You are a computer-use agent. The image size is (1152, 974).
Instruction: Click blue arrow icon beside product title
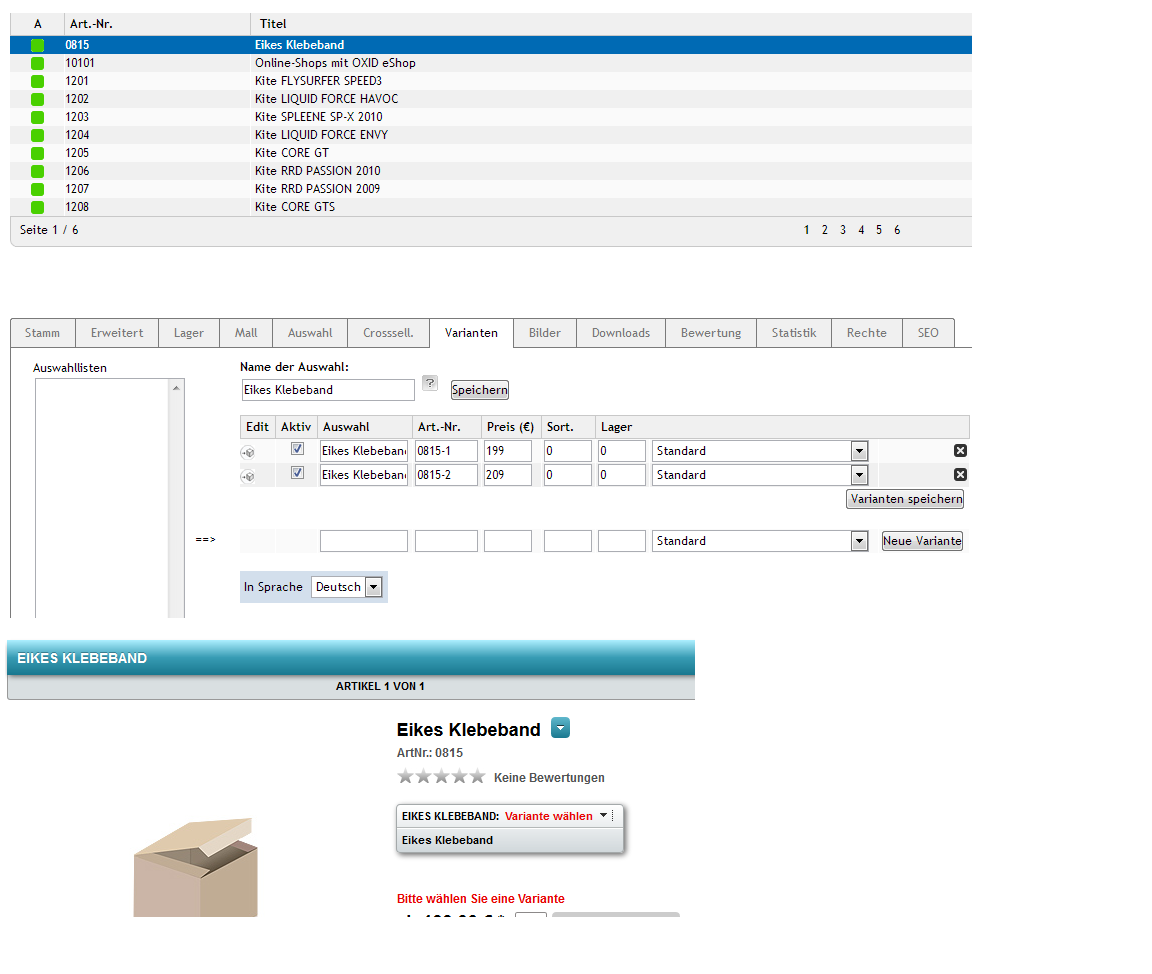pos(560,728)
